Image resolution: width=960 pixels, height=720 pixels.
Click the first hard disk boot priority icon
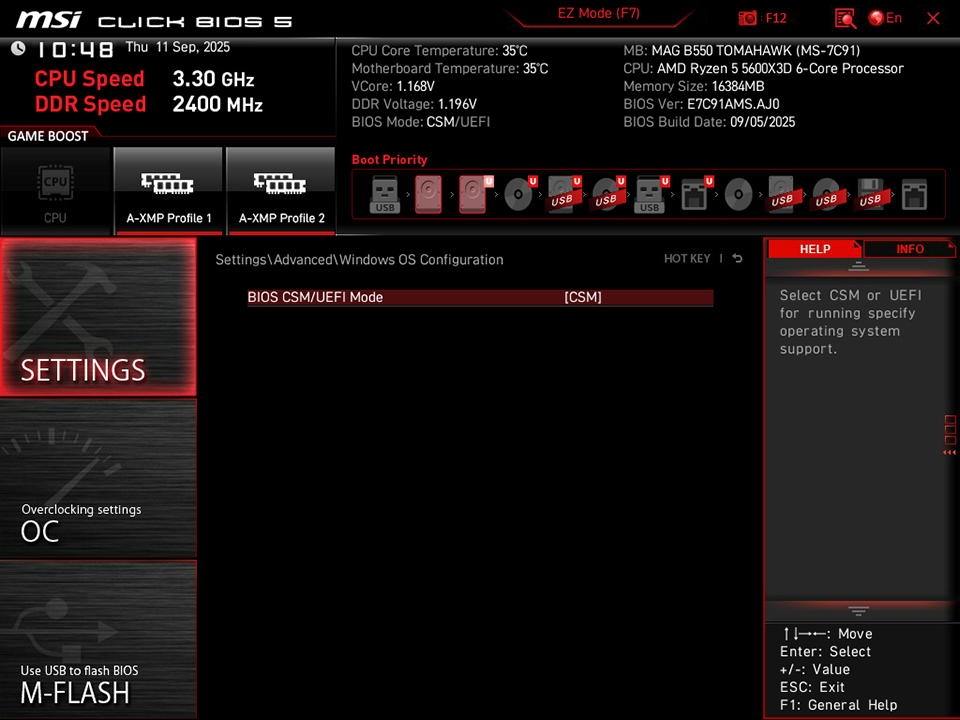click(428, 193)
